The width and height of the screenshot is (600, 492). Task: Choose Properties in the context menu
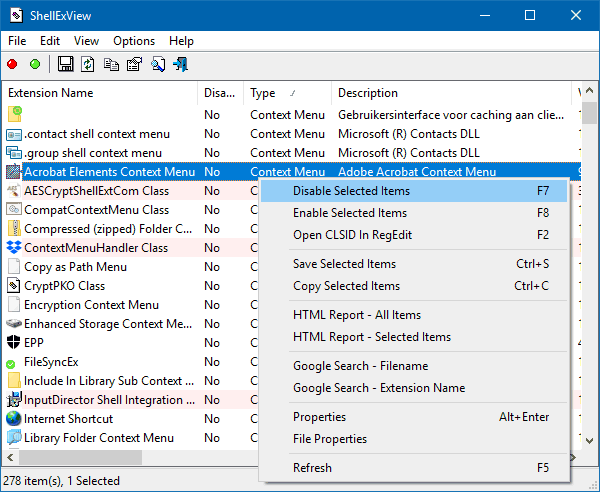pyautogui.click(x=414, y=417)
